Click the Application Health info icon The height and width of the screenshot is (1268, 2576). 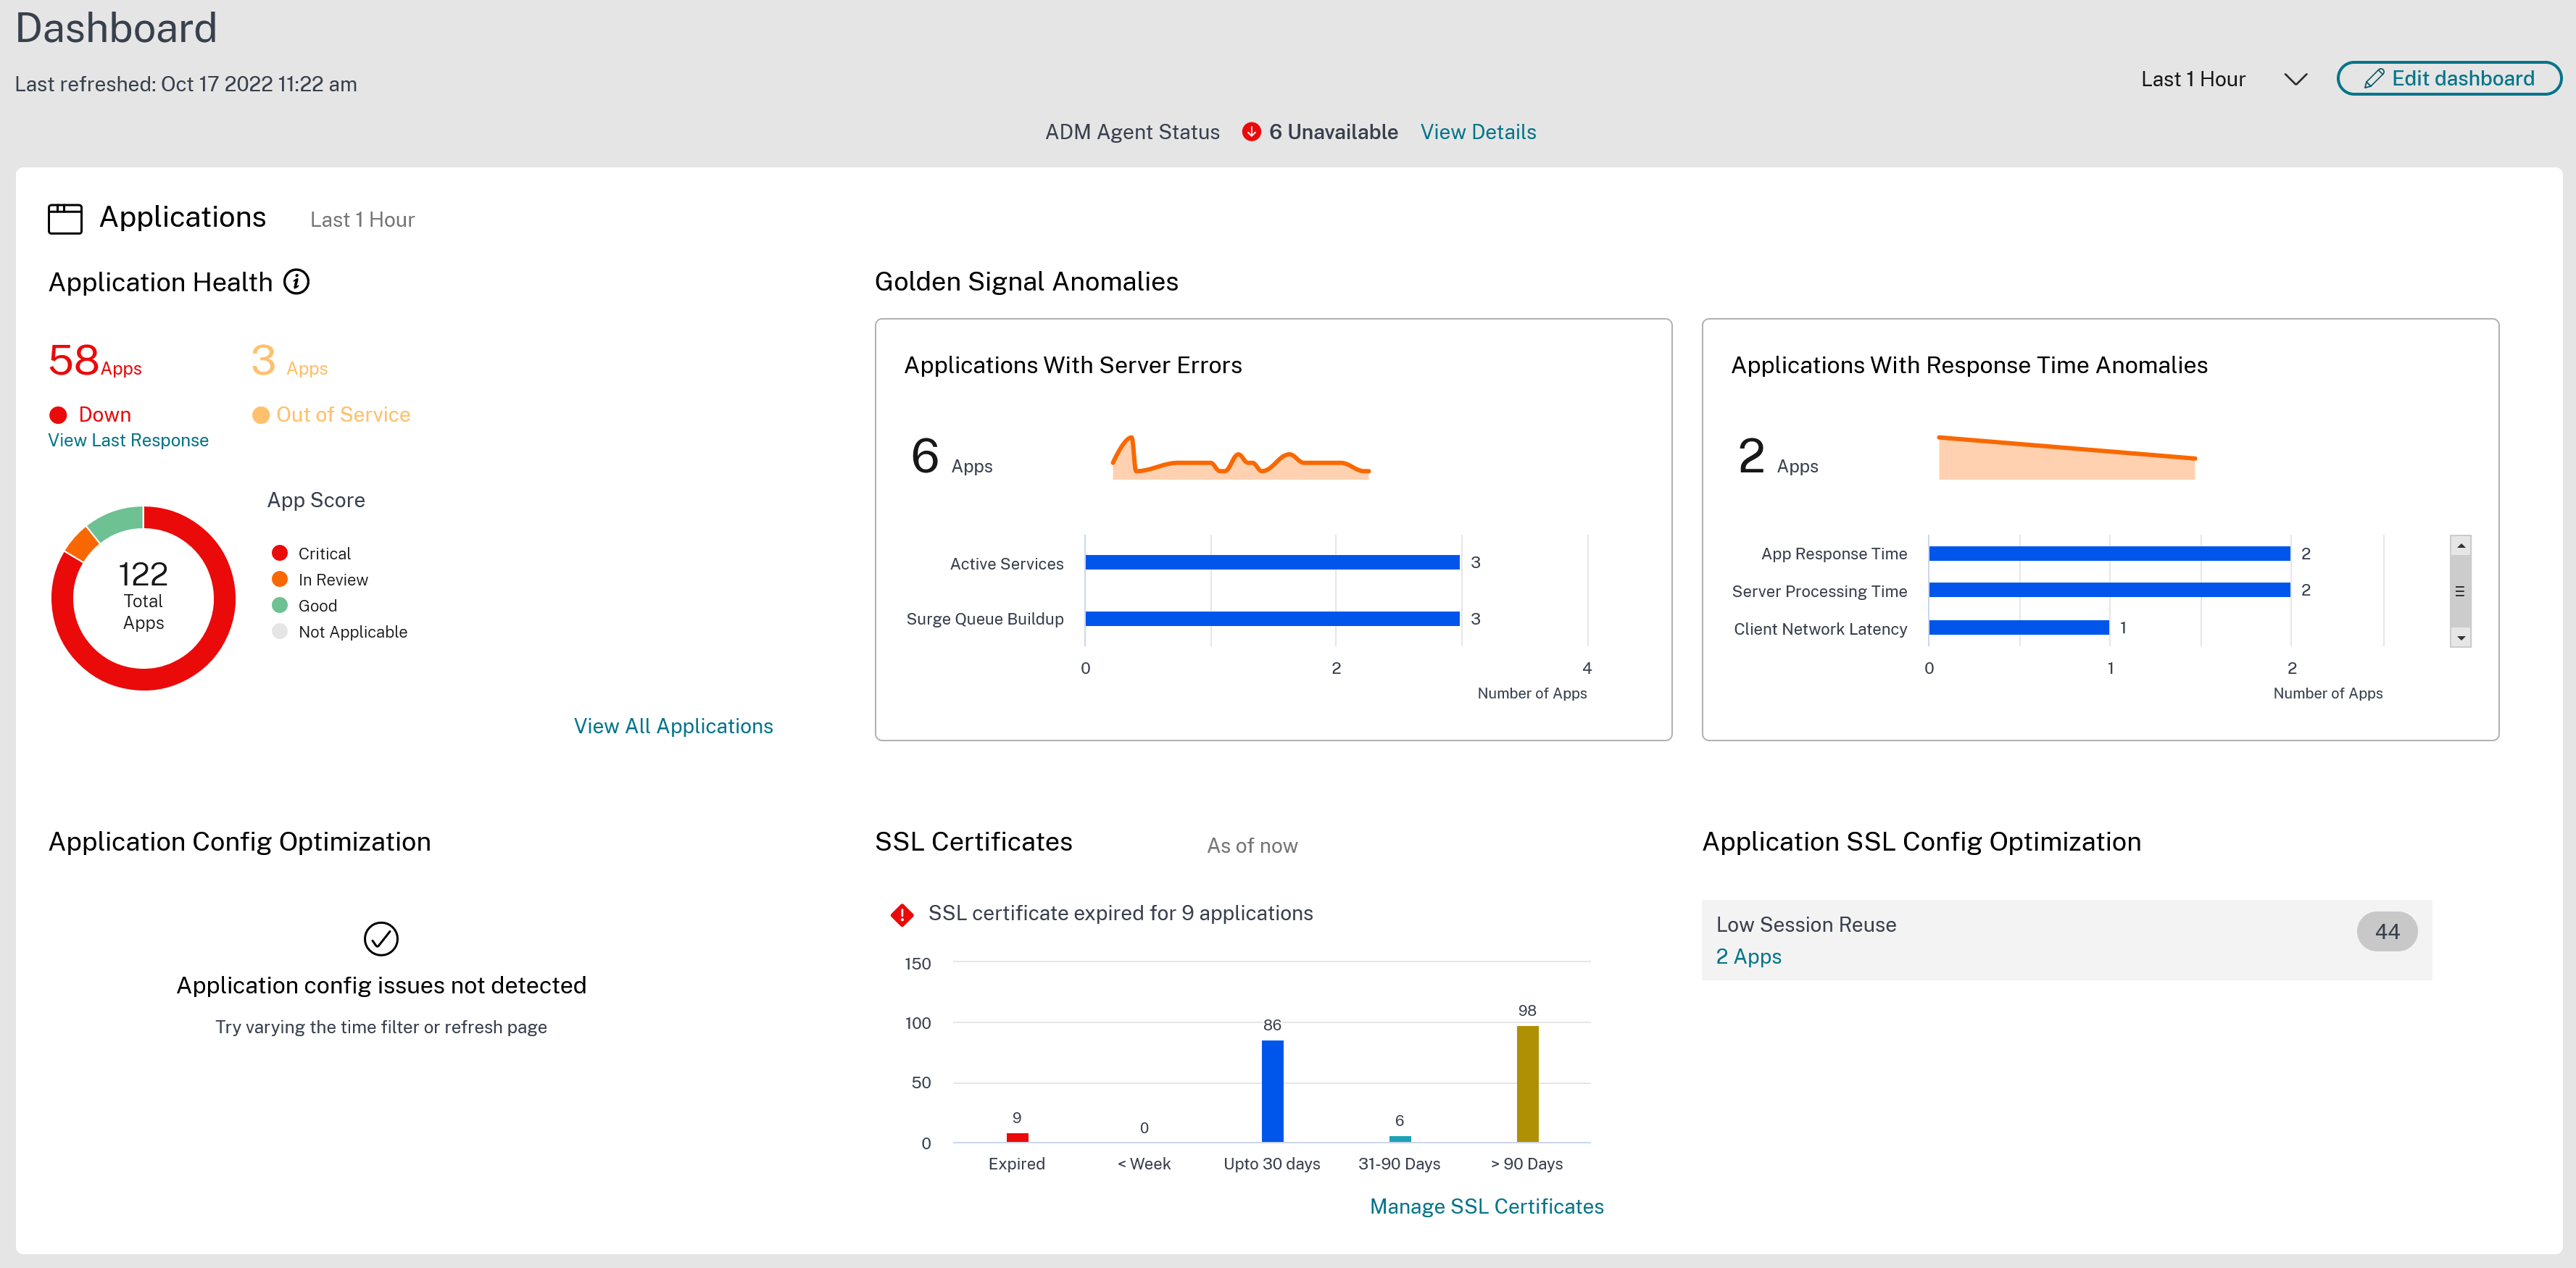(296, 282)
